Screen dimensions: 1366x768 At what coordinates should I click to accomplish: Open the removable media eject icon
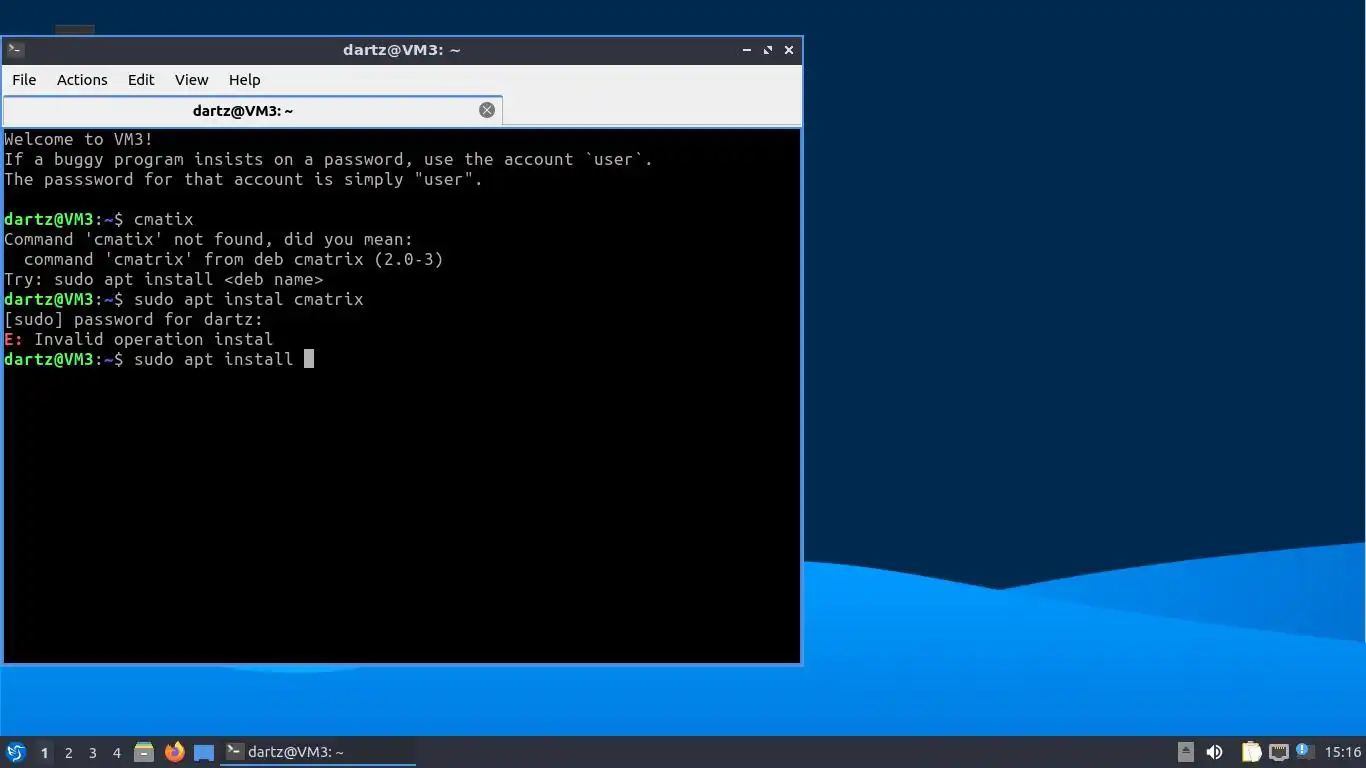click(1185, 752)
